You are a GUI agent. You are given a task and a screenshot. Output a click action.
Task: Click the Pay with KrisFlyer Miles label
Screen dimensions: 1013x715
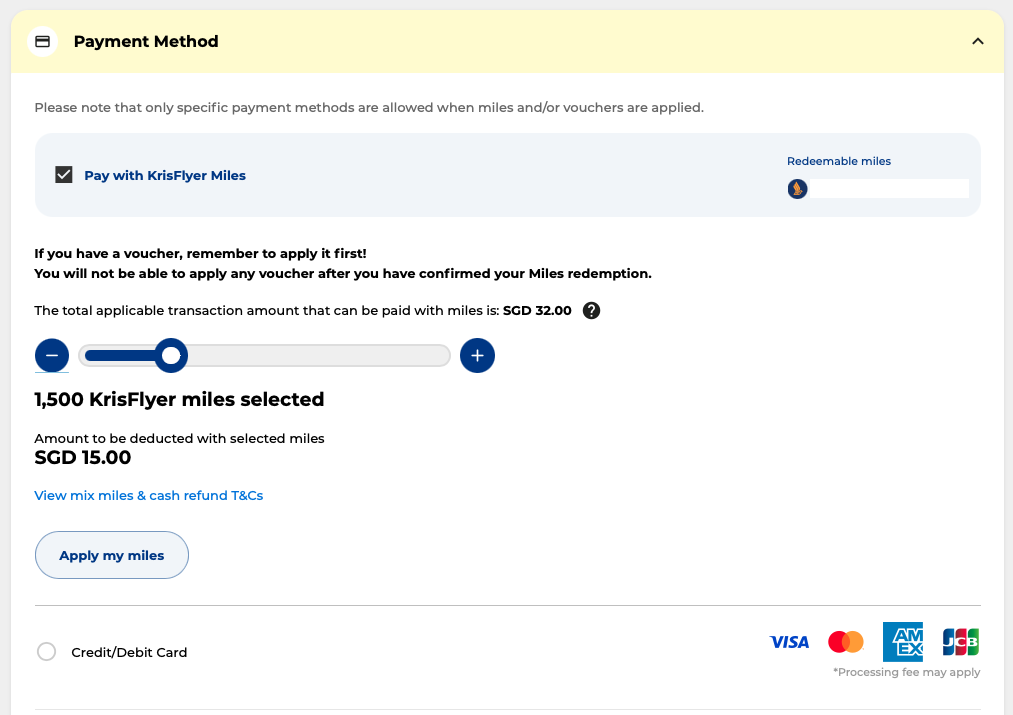click(165, 176)
